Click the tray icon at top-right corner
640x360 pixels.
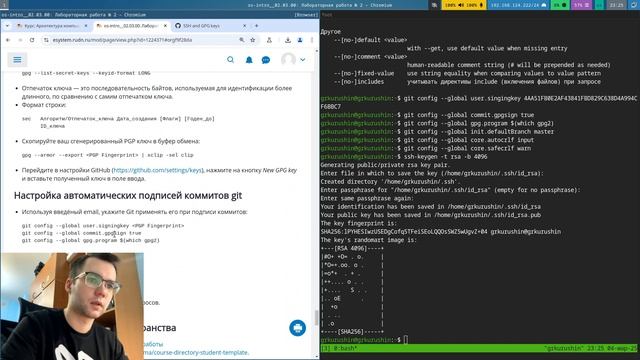pos(634,5)
